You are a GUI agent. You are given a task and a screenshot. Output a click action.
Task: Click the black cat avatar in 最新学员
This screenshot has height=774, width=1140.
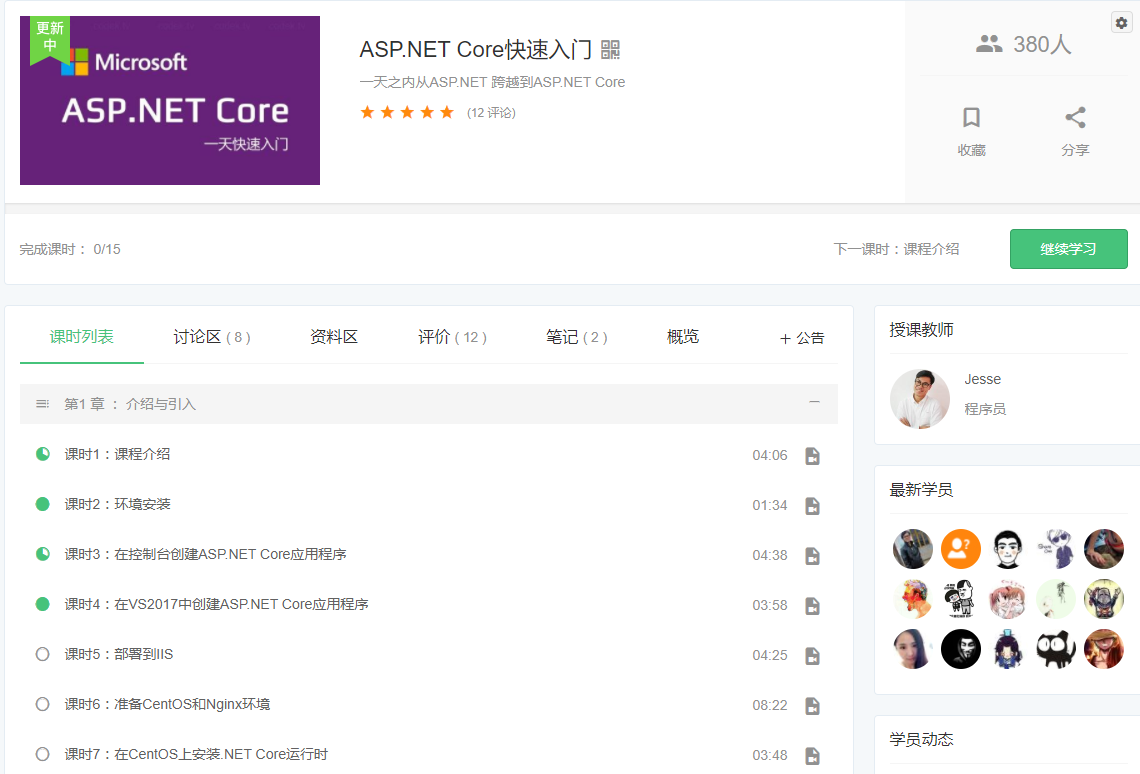click(1056, 649)
